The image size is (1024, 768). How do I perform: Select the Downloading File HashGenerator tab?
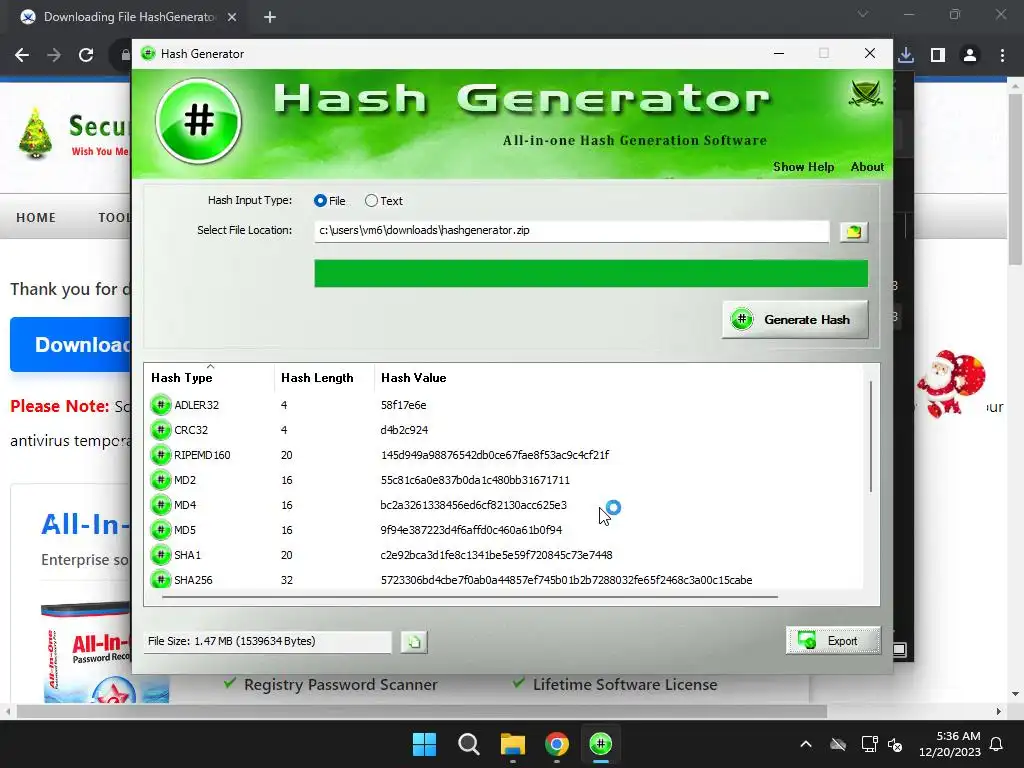[x=129, y=17]
